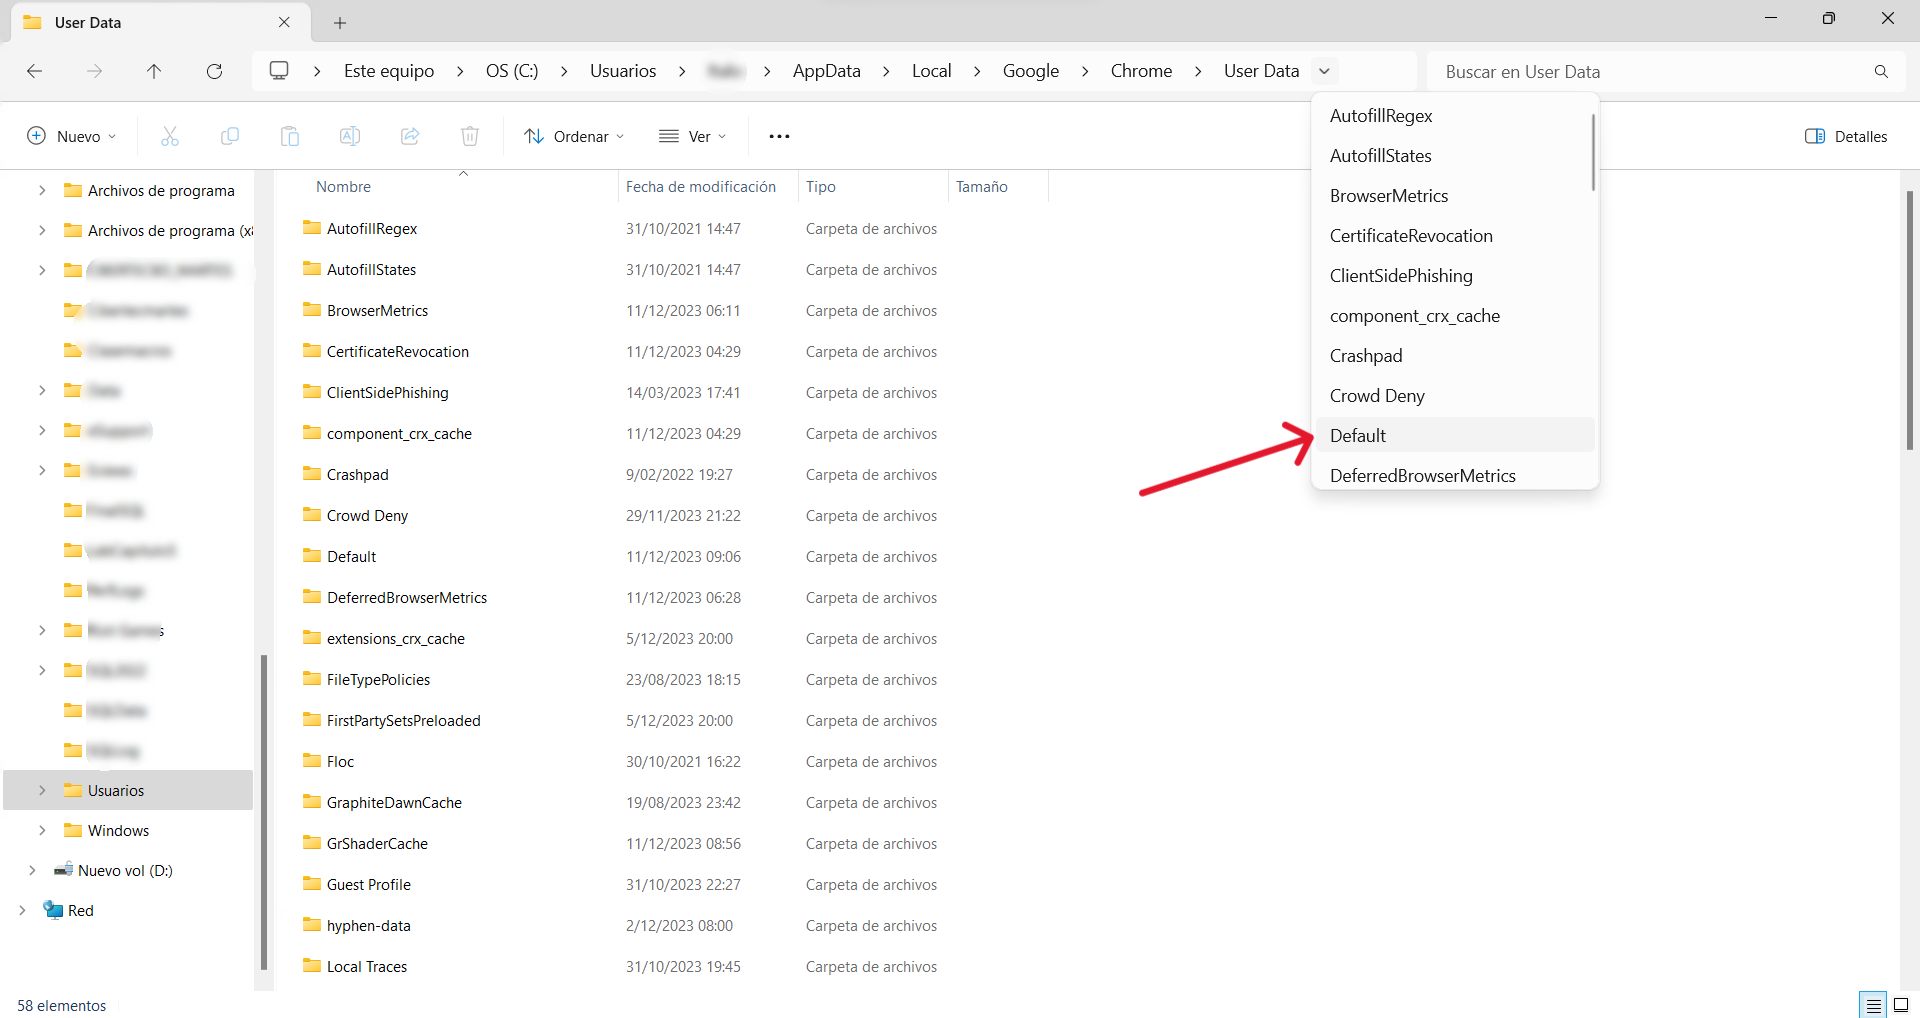This screenshot has width=1920, height=1018.
Task: Switch to details list view icon
Action: coord(1873,1005)
